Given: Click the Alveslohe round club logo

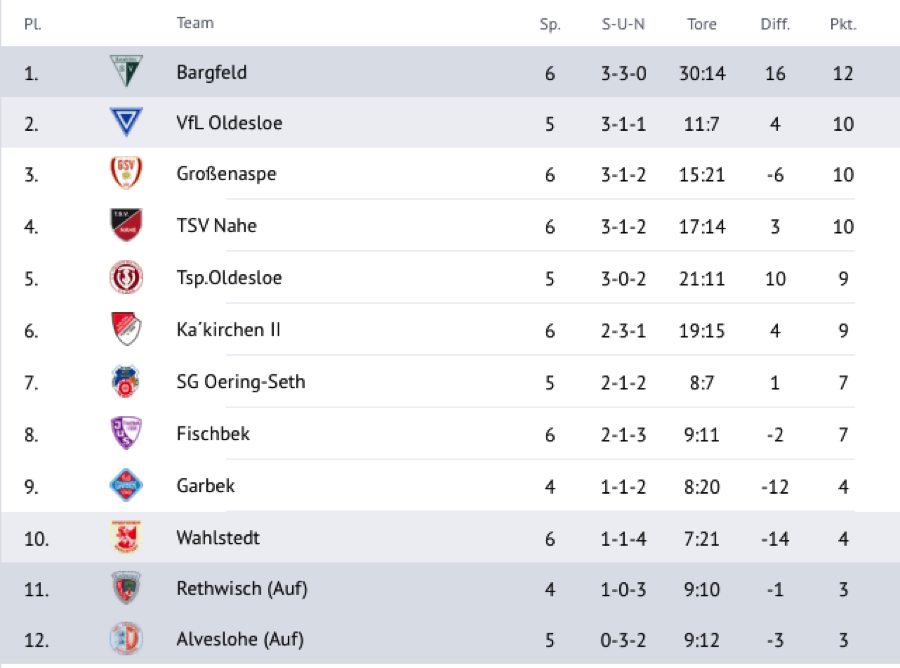Looking at the screenshot, I should click(126, 638).
